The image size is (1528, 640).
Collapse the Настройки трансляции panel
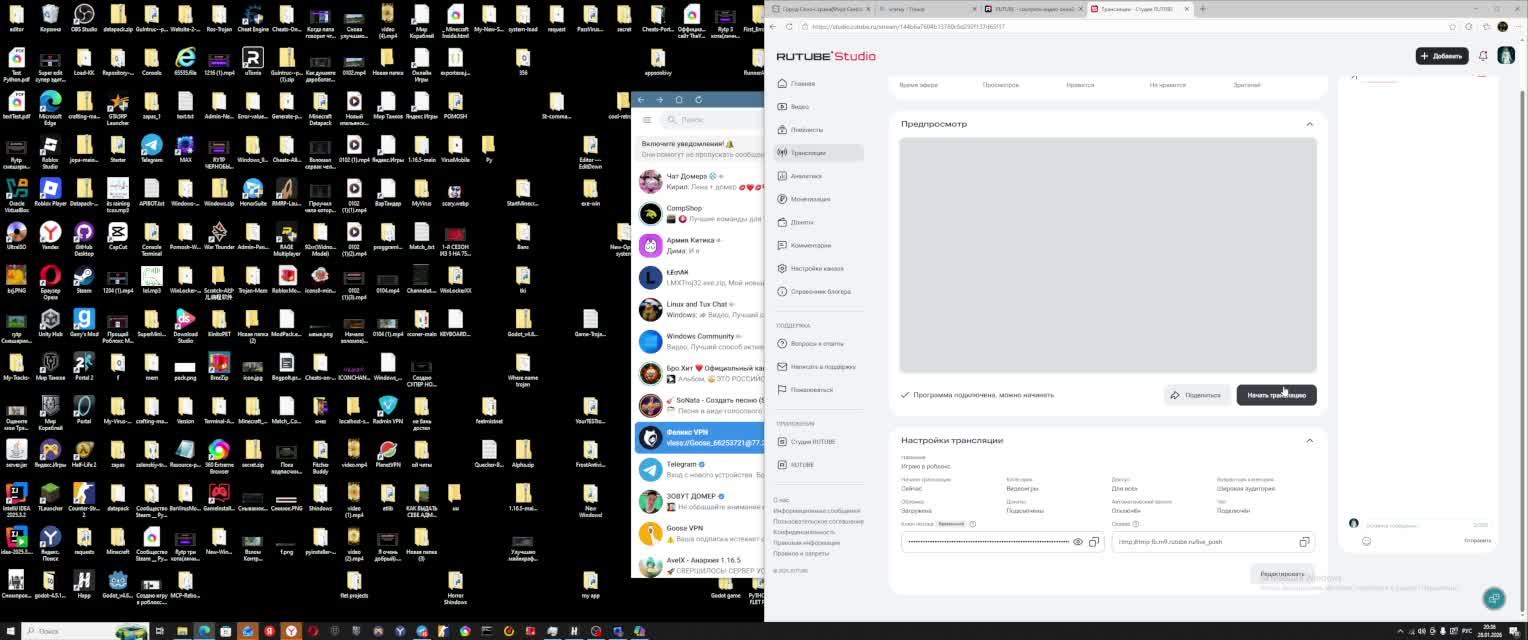click(1309, 440)
